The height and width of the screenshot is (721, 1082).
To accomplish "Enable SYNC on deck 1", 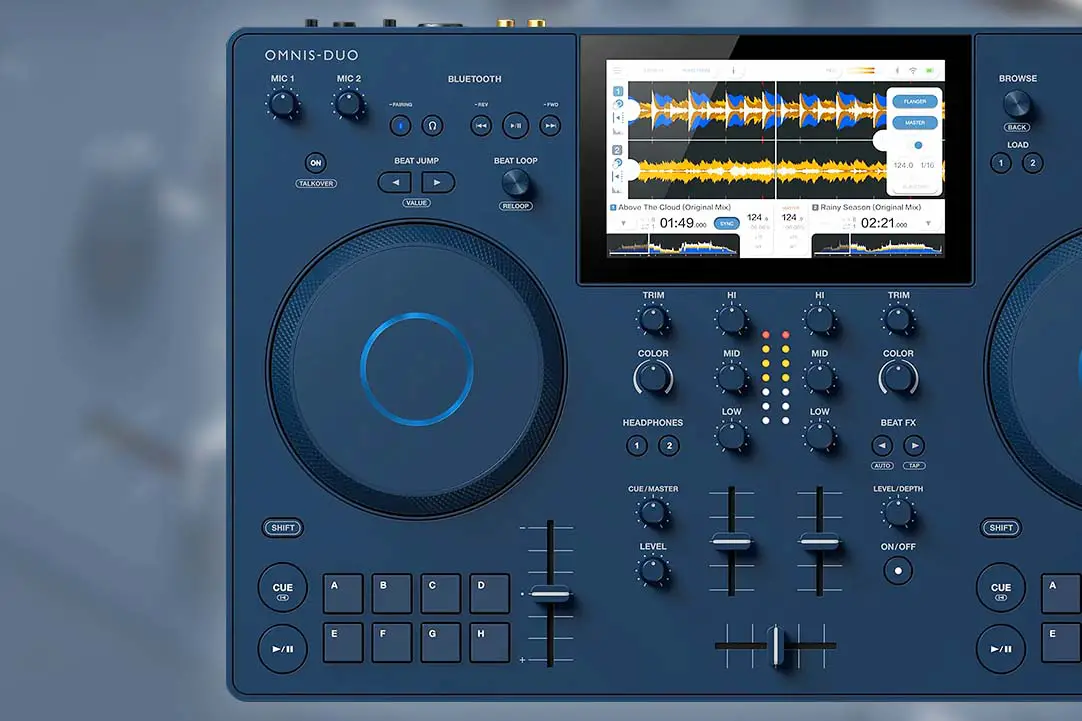I will 726,223.
